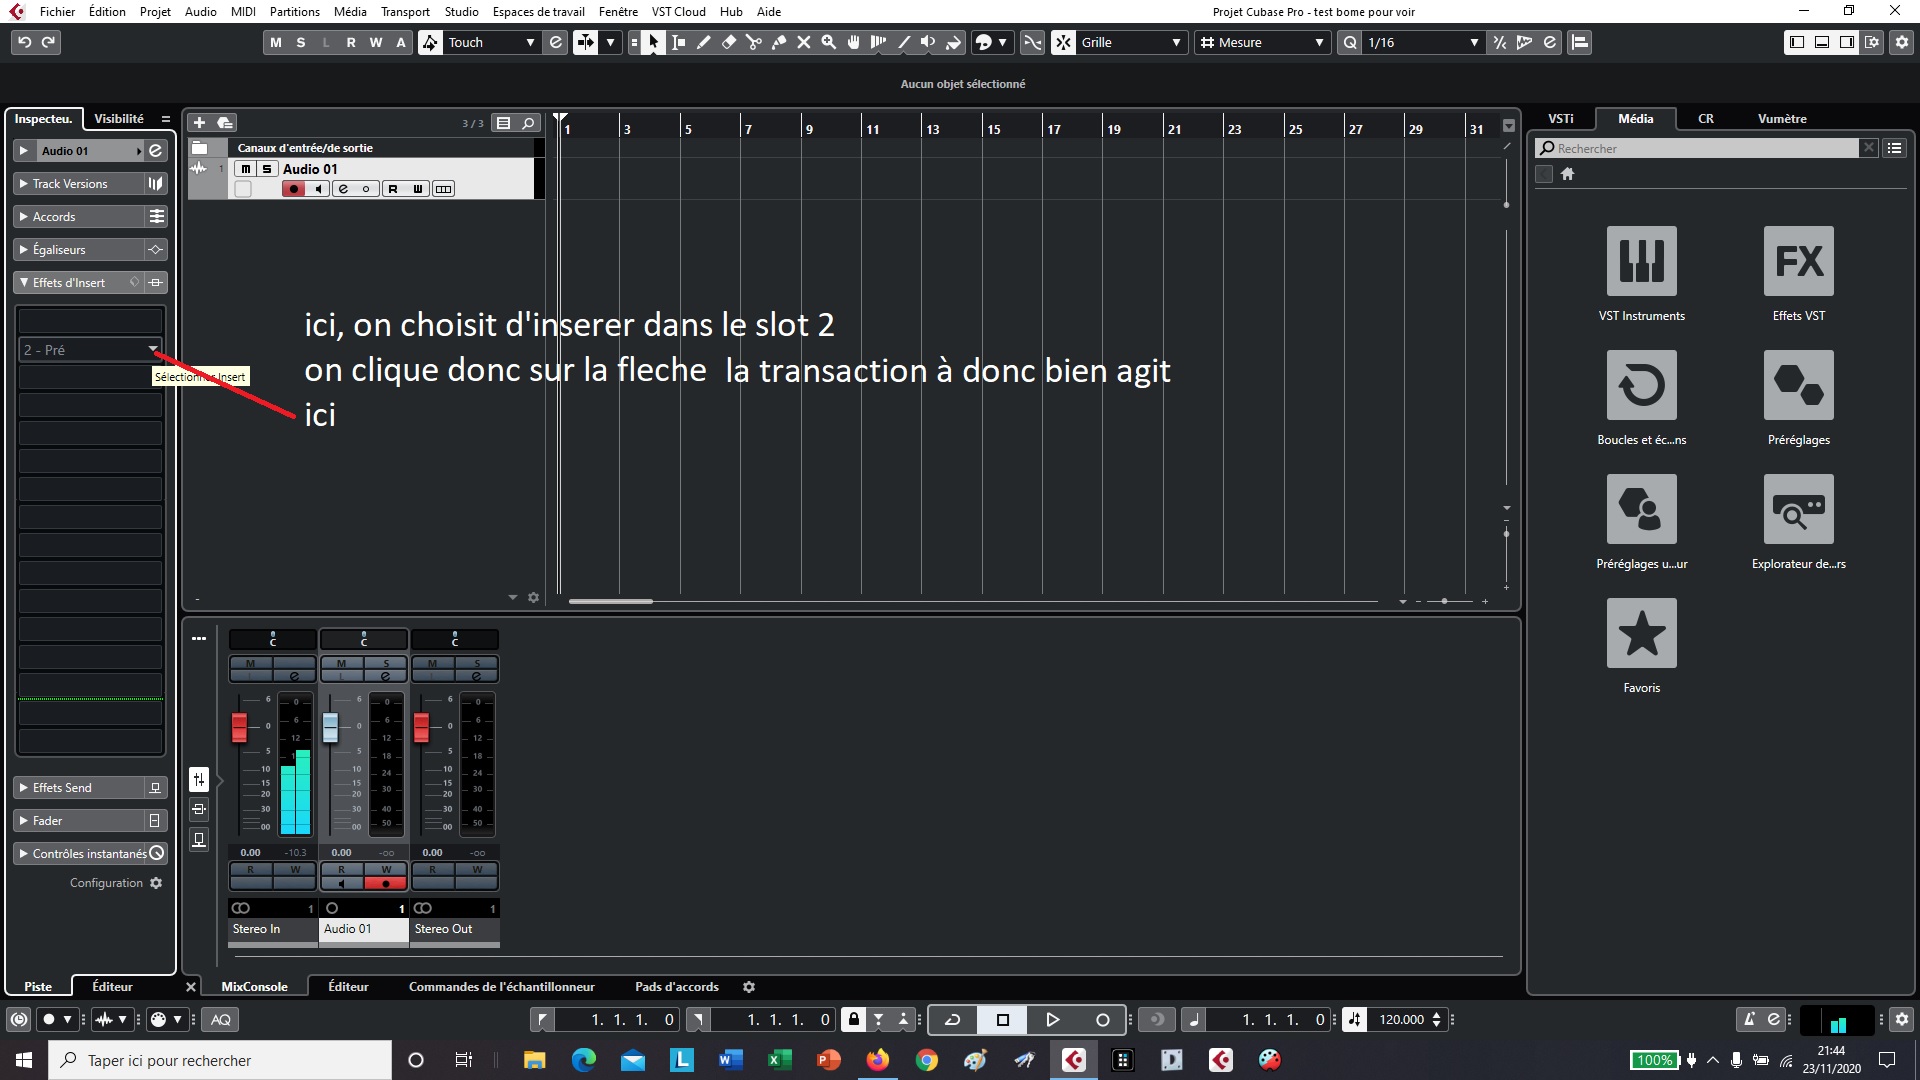Activate the Glue tool
This screenshot has height=1080, width=1920.
pos(779,43)
